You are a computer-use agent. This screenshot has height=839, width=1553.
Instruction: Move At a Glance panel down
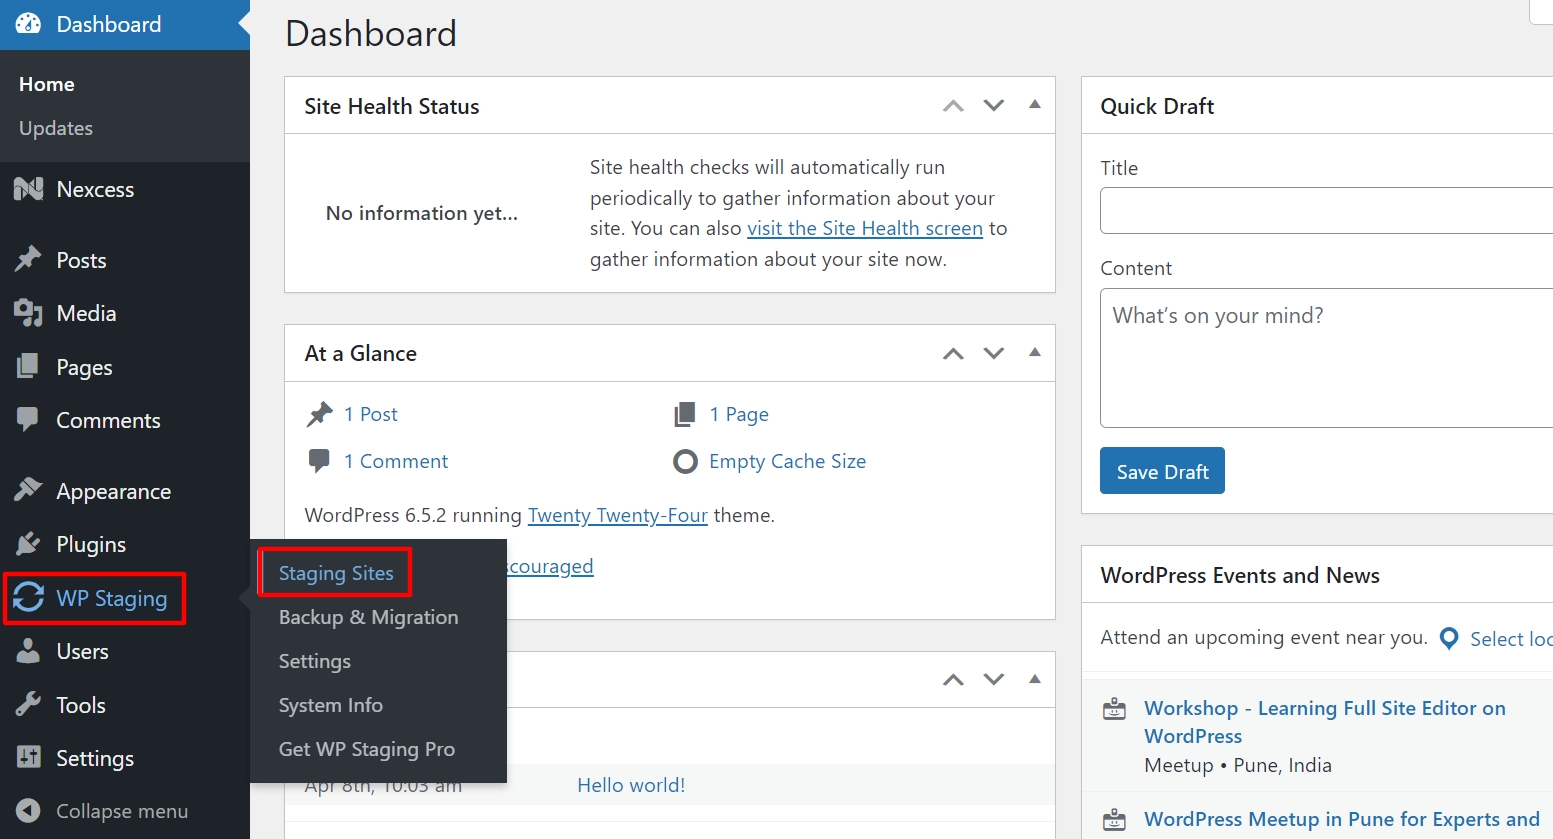click(x=993, y=353)
